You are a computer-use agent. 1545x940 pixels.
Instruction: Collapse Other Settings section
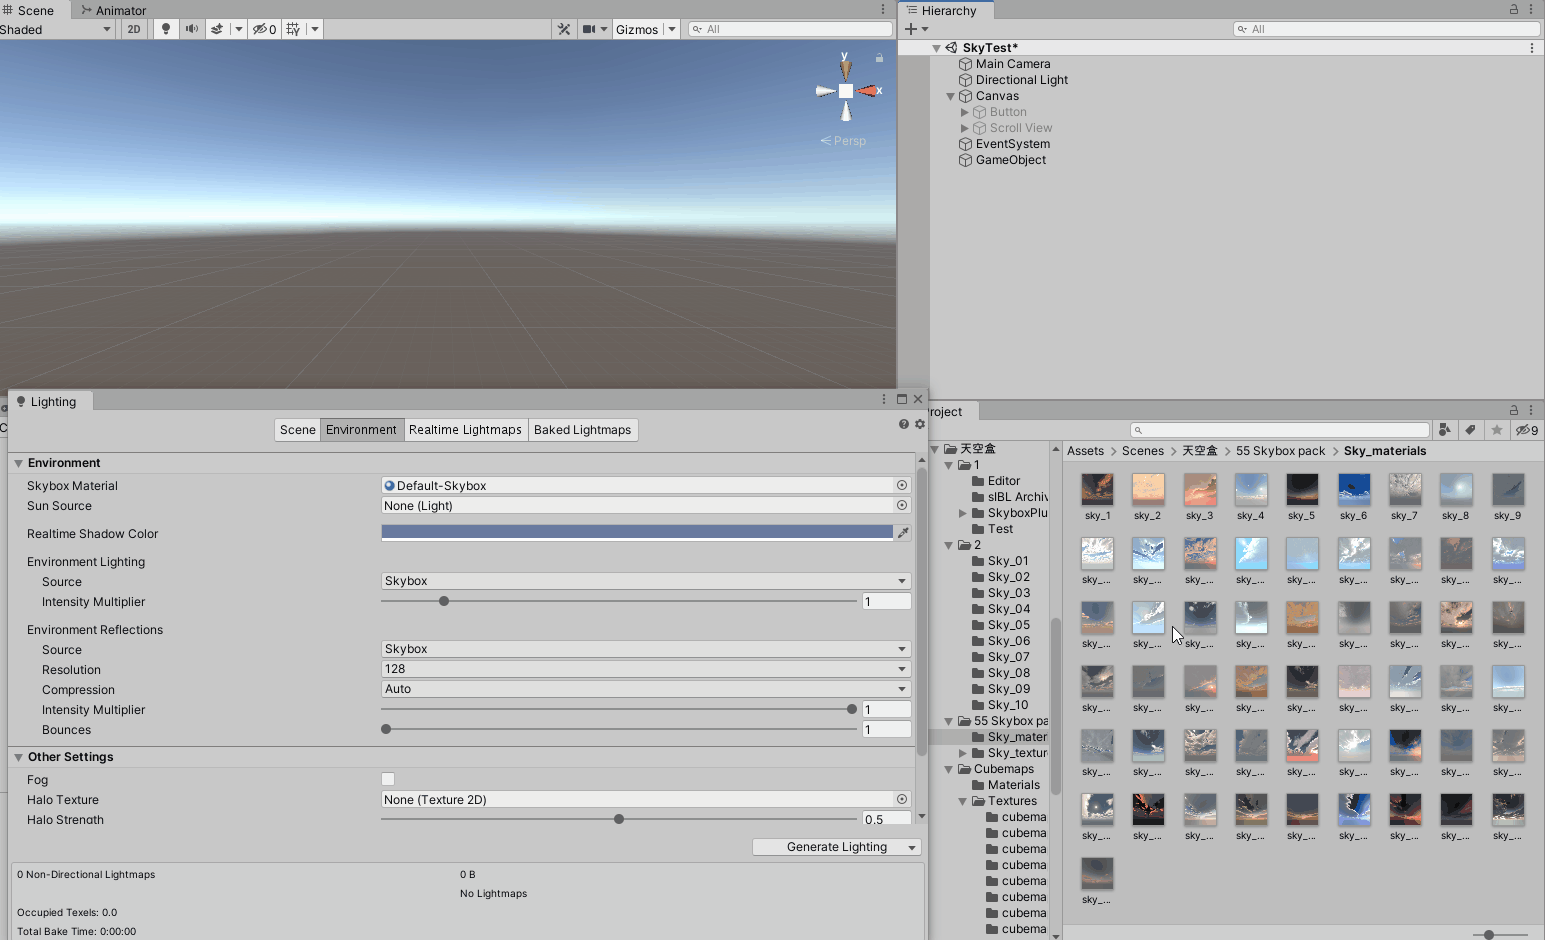(x=18, y=757)
